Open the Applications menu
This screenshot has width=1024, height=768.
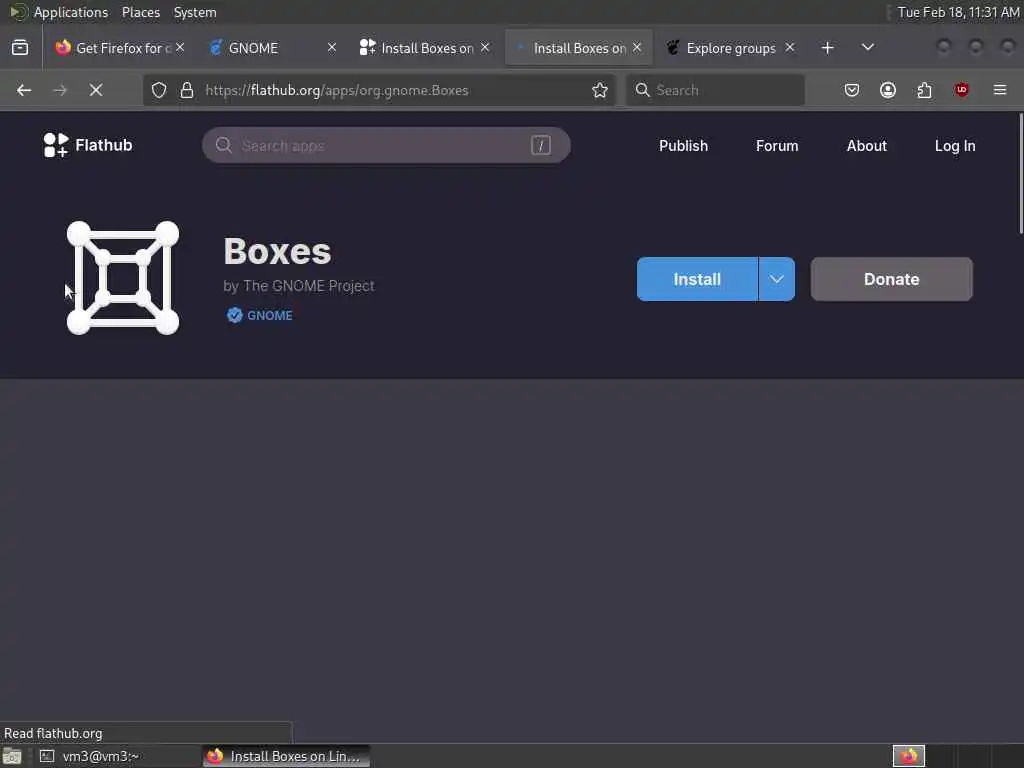coord(71,12)
